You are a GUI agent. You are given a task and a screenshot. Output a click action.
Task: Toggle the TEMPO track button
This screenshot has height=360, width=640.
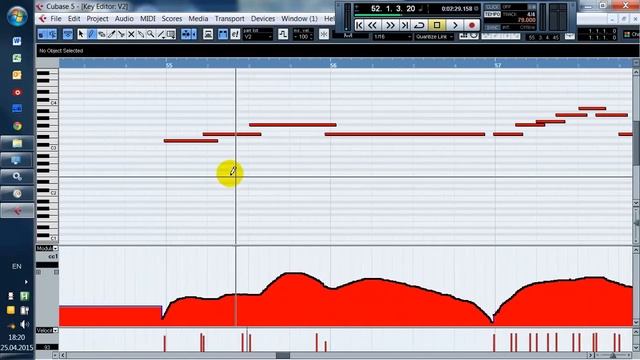pyautogui.click(x=492, y=14)
